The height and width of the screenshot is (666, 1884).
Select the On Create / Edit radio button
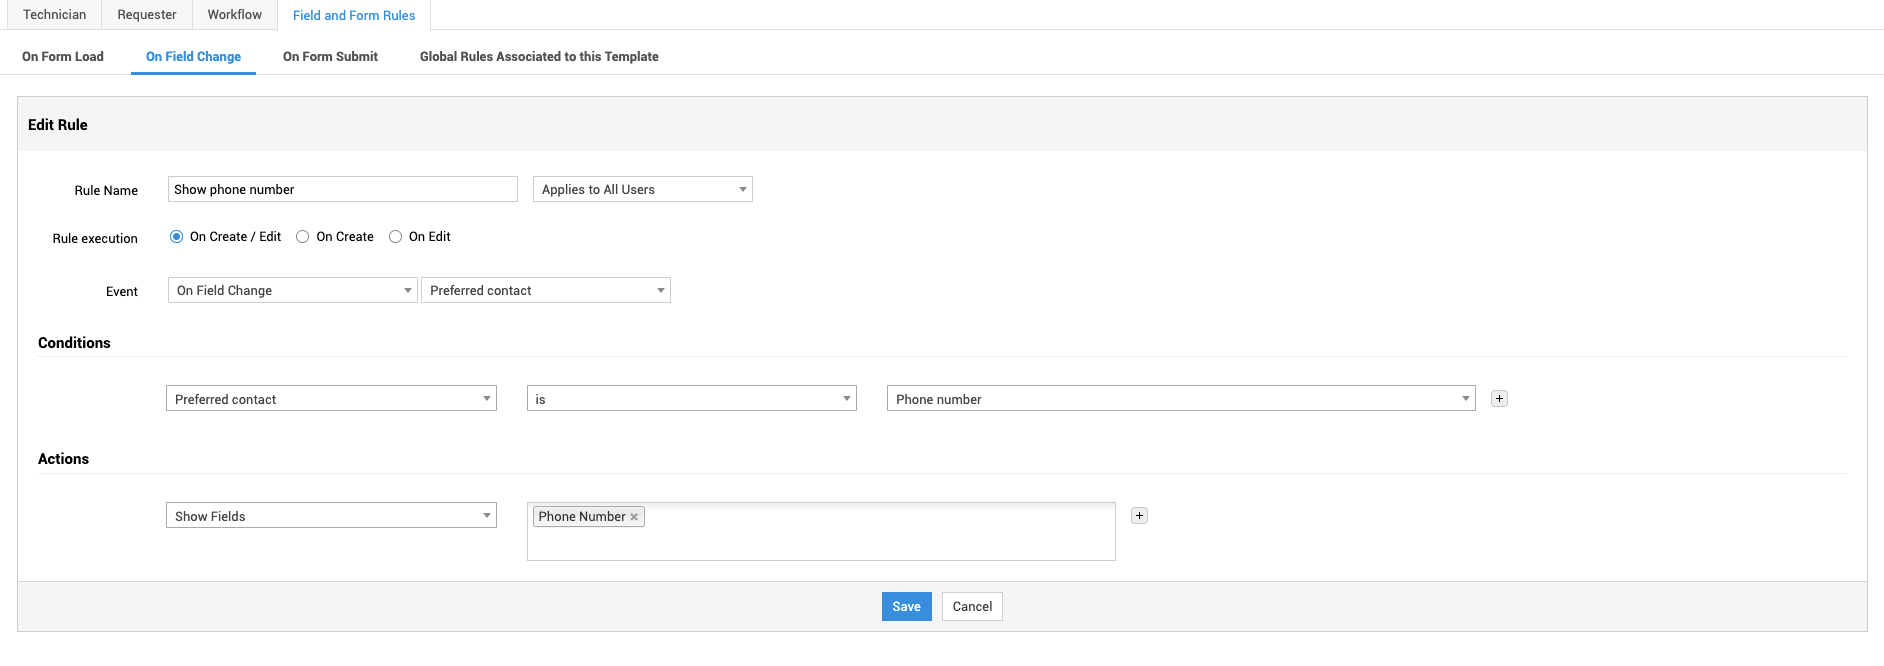[177, 237]
